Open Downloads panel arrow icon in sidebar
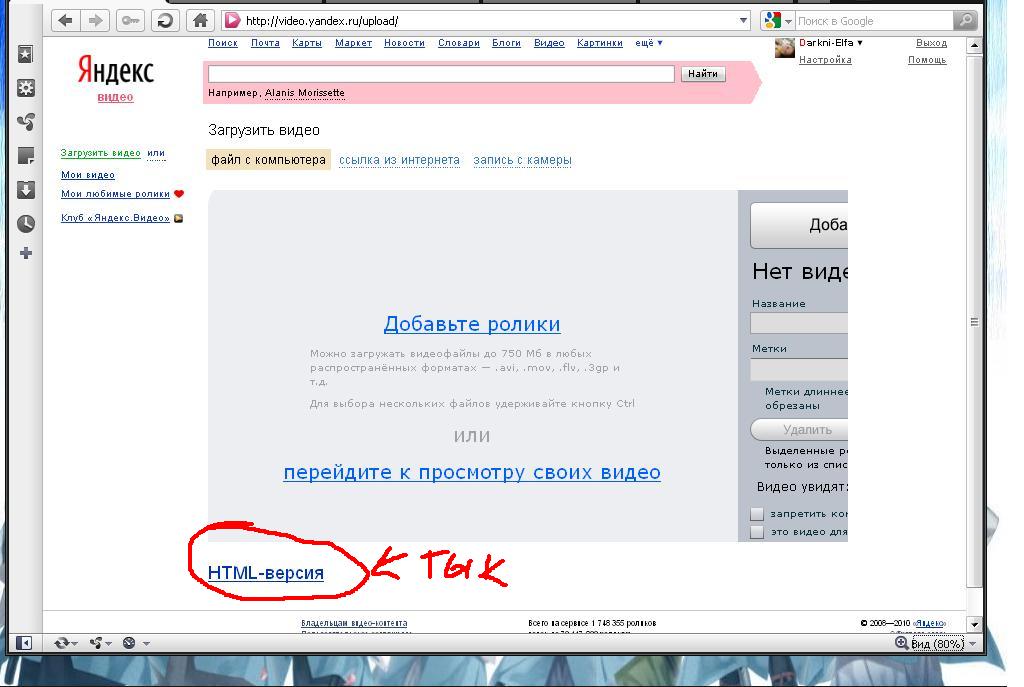The image size is (1024, 687). (25, 190)
